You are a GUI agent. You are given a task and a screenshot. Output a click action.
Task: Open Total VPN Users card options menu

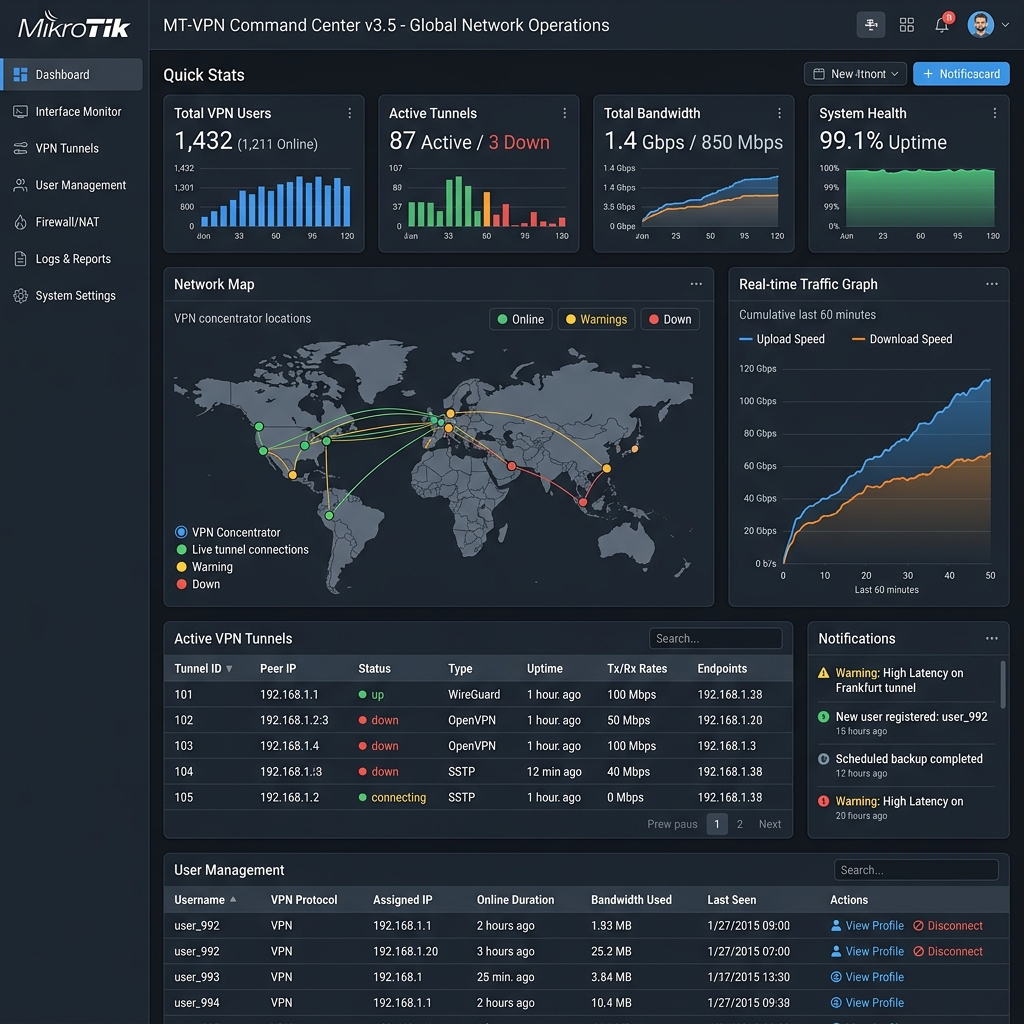pos(350,114)
